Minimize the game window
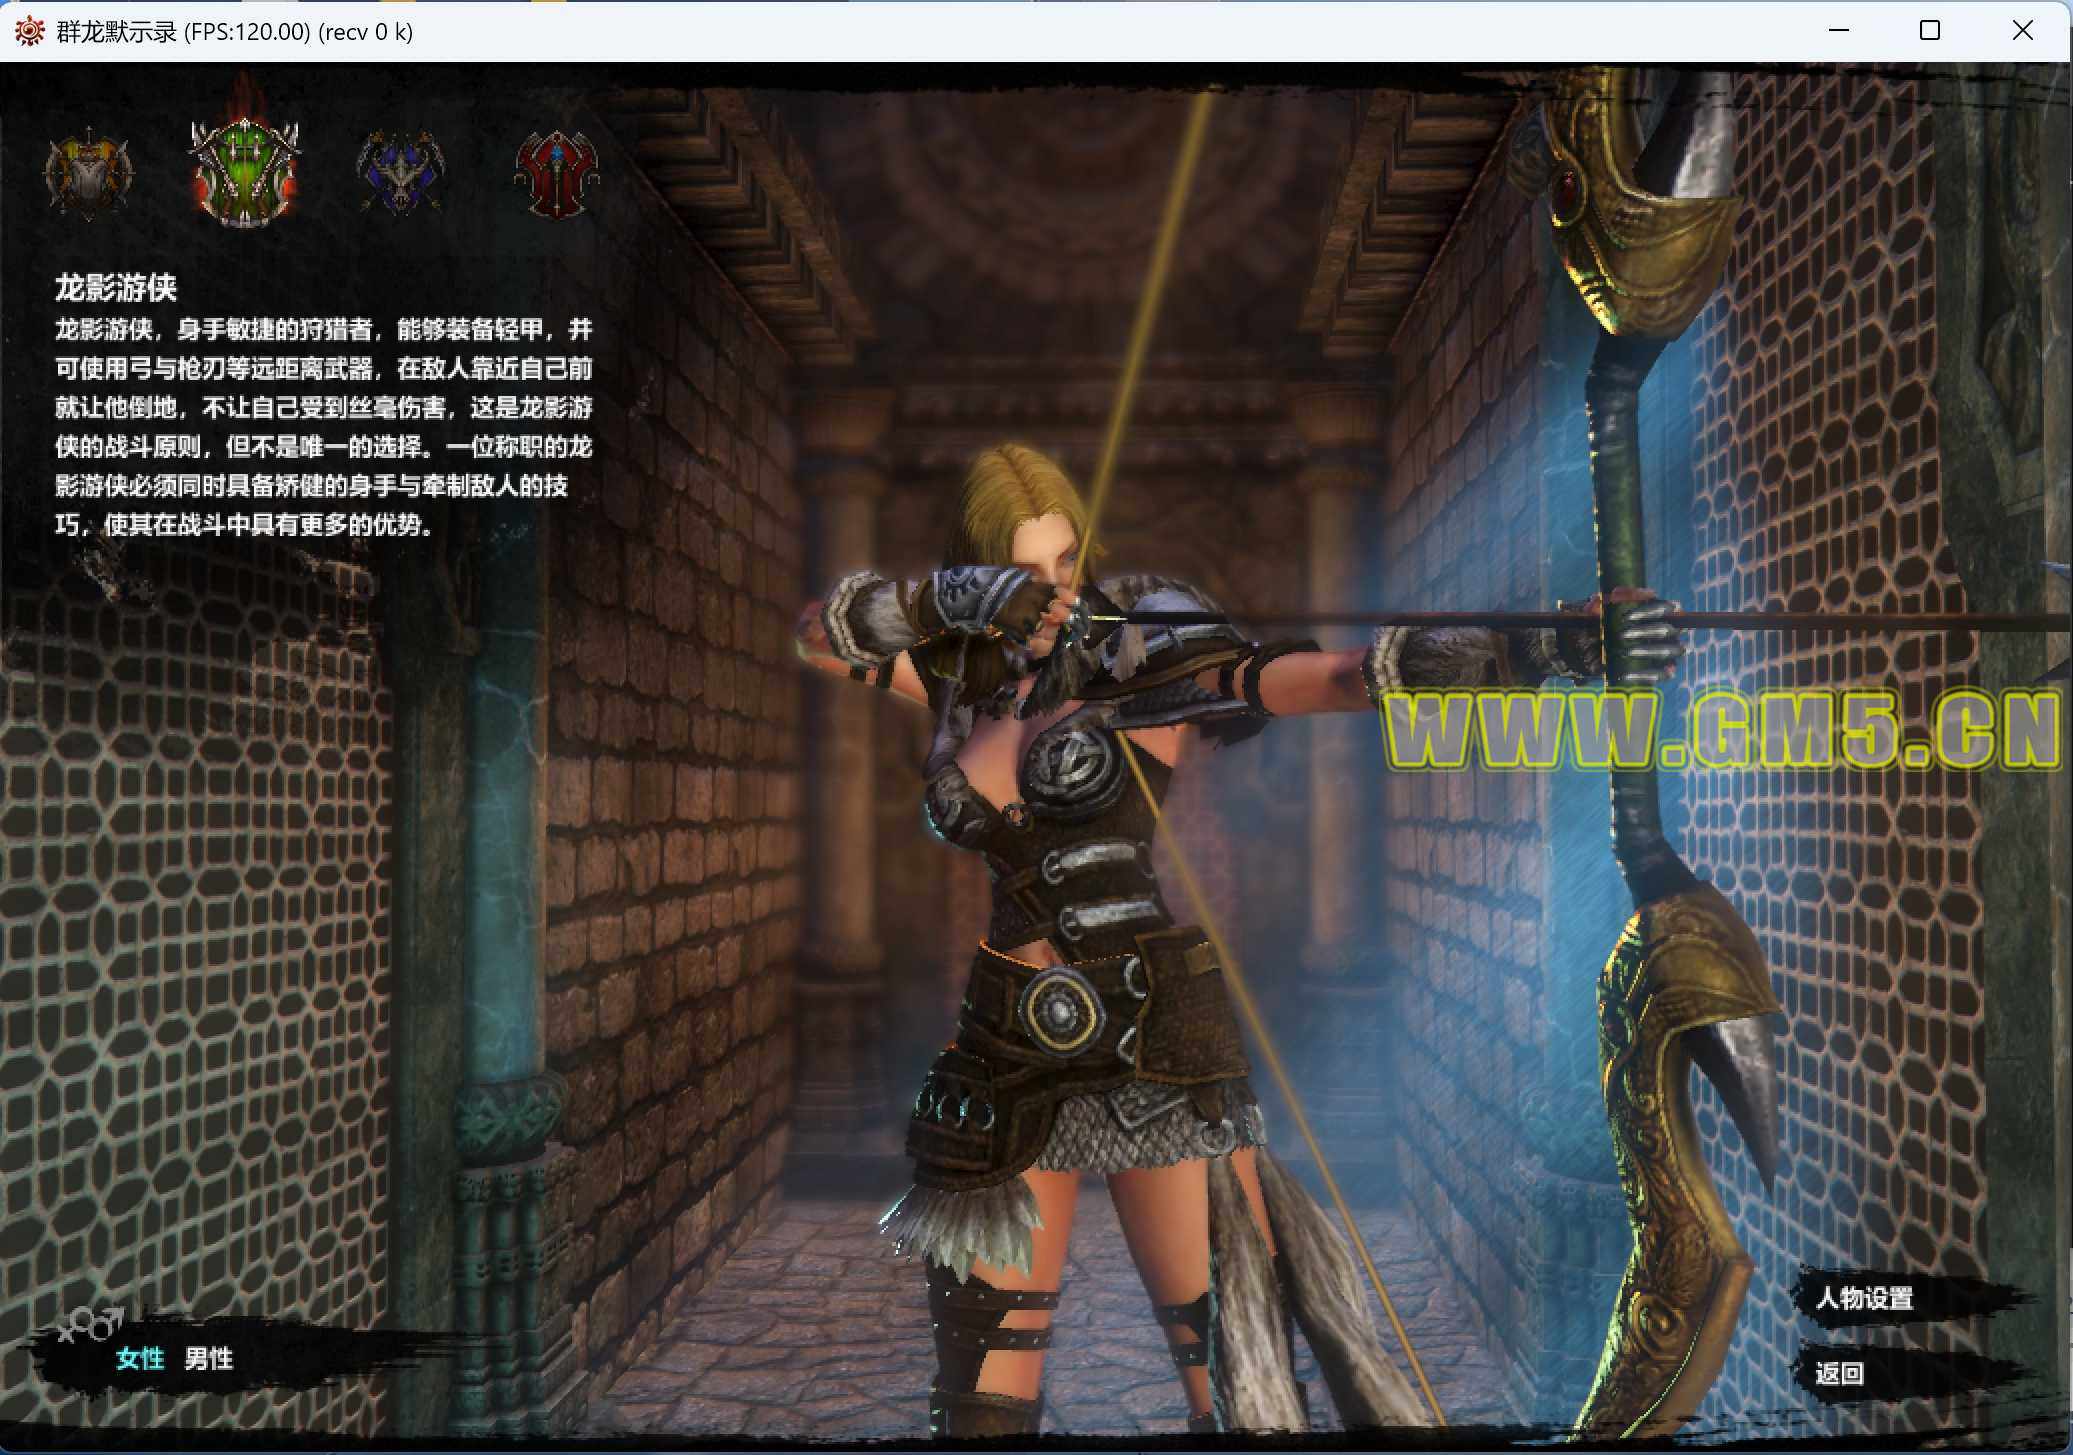Viewport: 2073px width, 1455px height. [1839, 30]
